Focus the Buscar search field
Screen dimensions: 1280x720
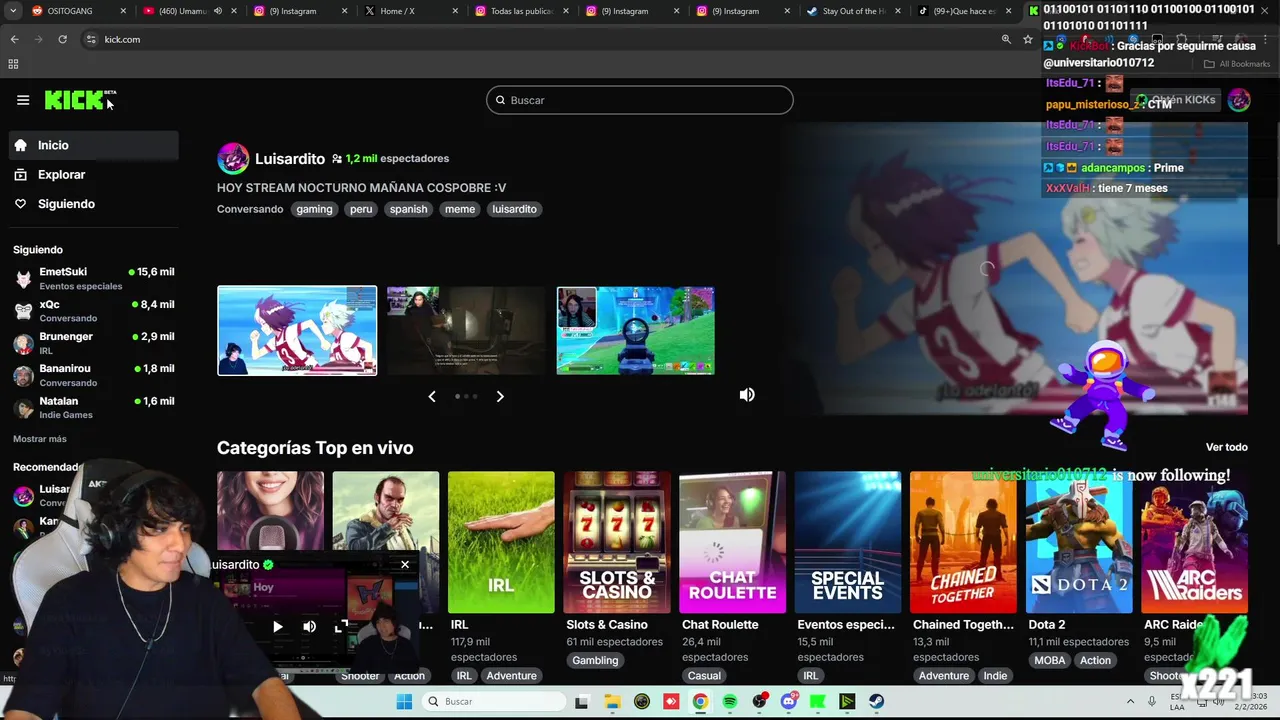pyautogui.click(x=640, y=100)
